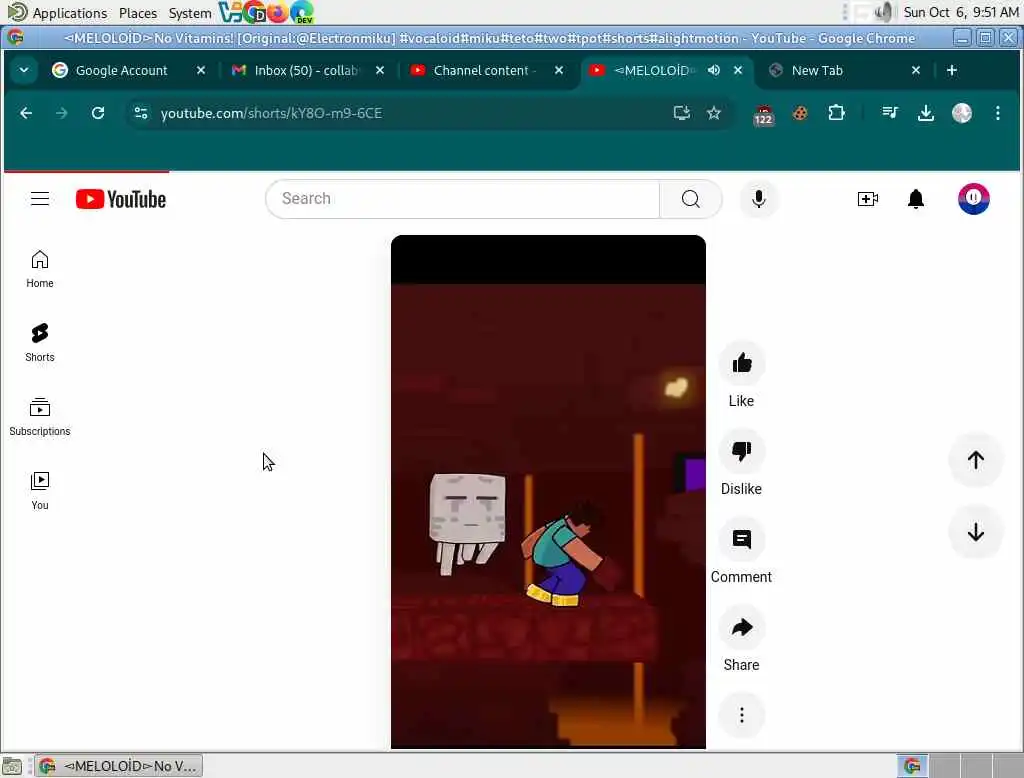Open the Places menu
The width and height of the screenshot is (1024, 778).
(x=138, y=12)
